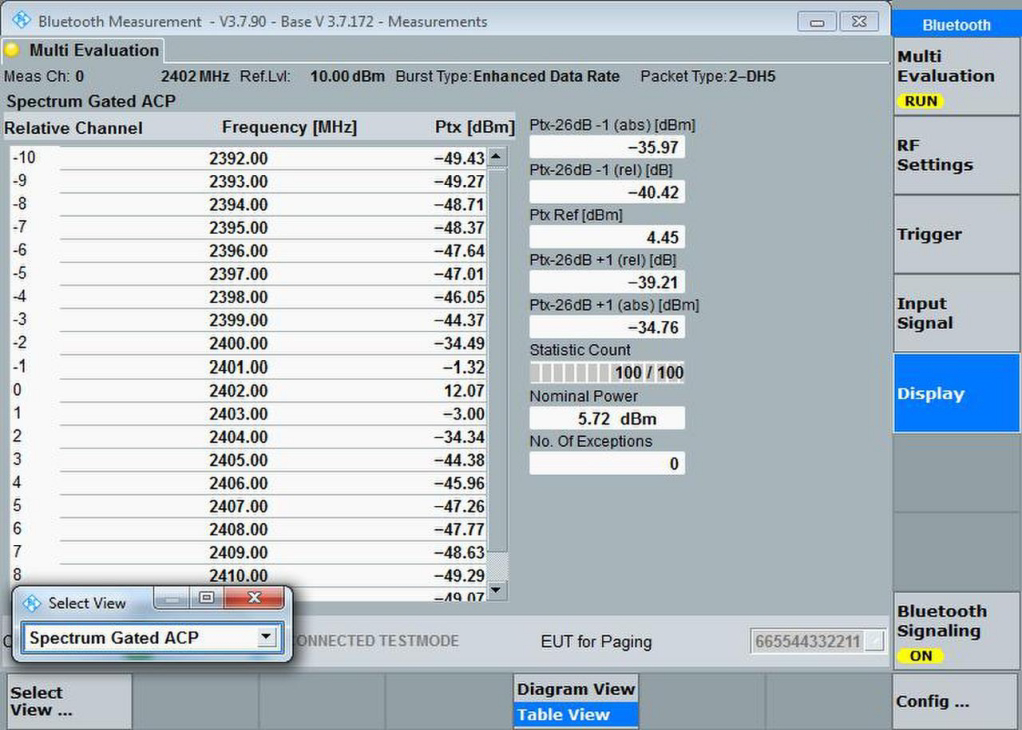Close the Select View dialog
Viewport: 1022px width, 730px height.
pyautogui.click(x=254, y=597)
